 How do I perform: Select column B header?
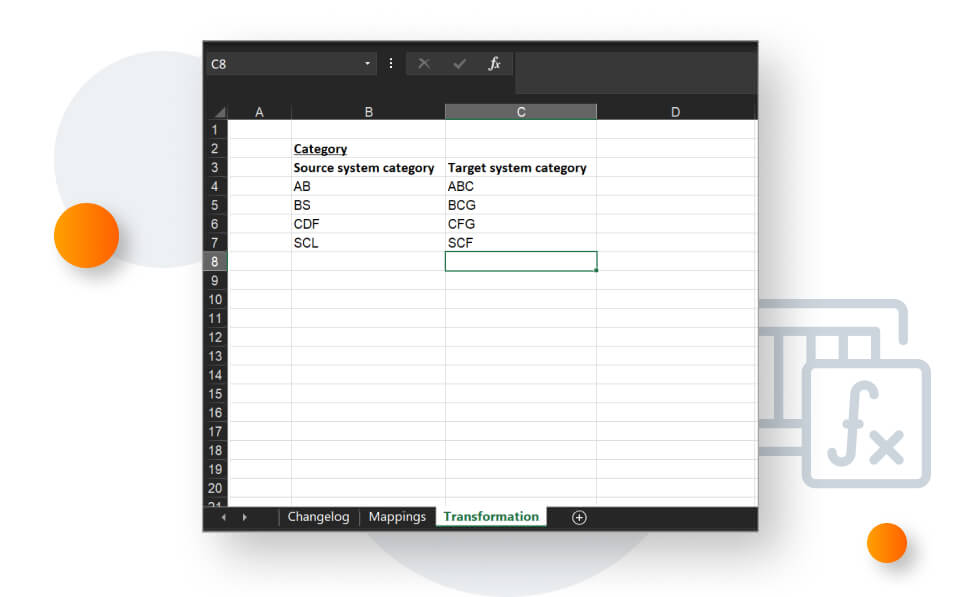point(368,112)
